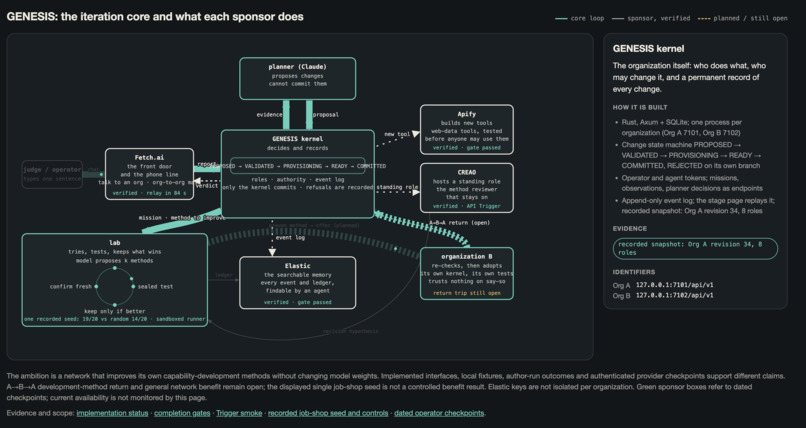Viewport: 806px width, 428px height.
Task: Open the implementation status link
Action: (x=112, y=413)
